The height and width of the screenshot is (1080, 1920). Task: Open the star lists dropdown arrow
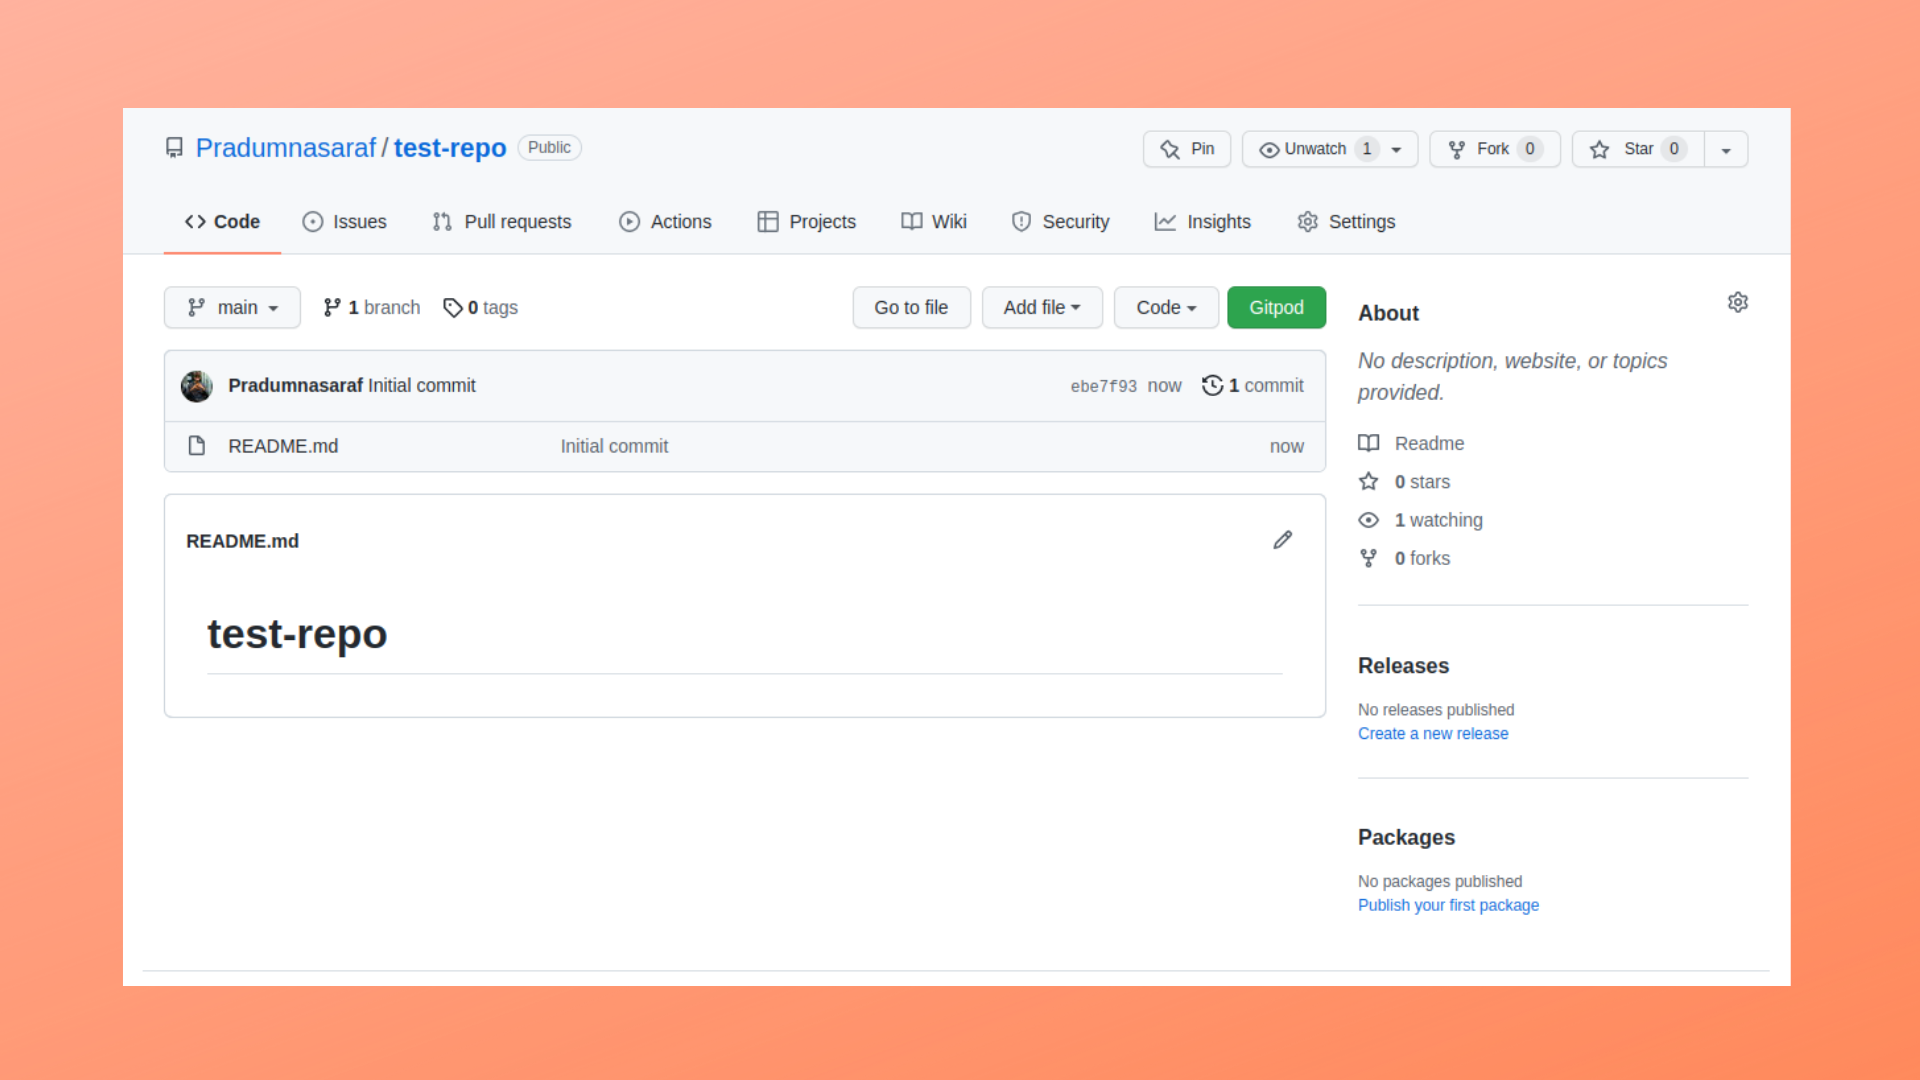(x=1726, y=149)
